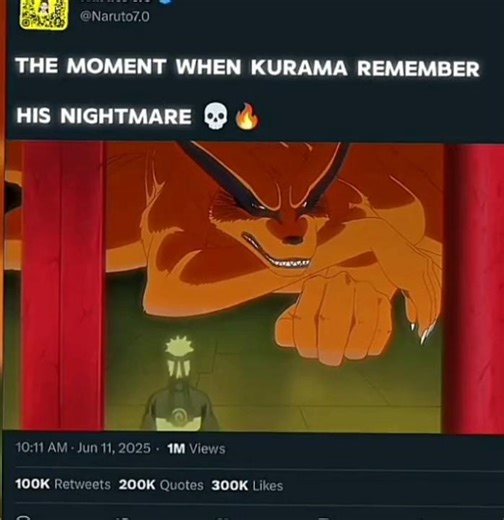
Task: Open the 300K Likes list
Action: 247,486
